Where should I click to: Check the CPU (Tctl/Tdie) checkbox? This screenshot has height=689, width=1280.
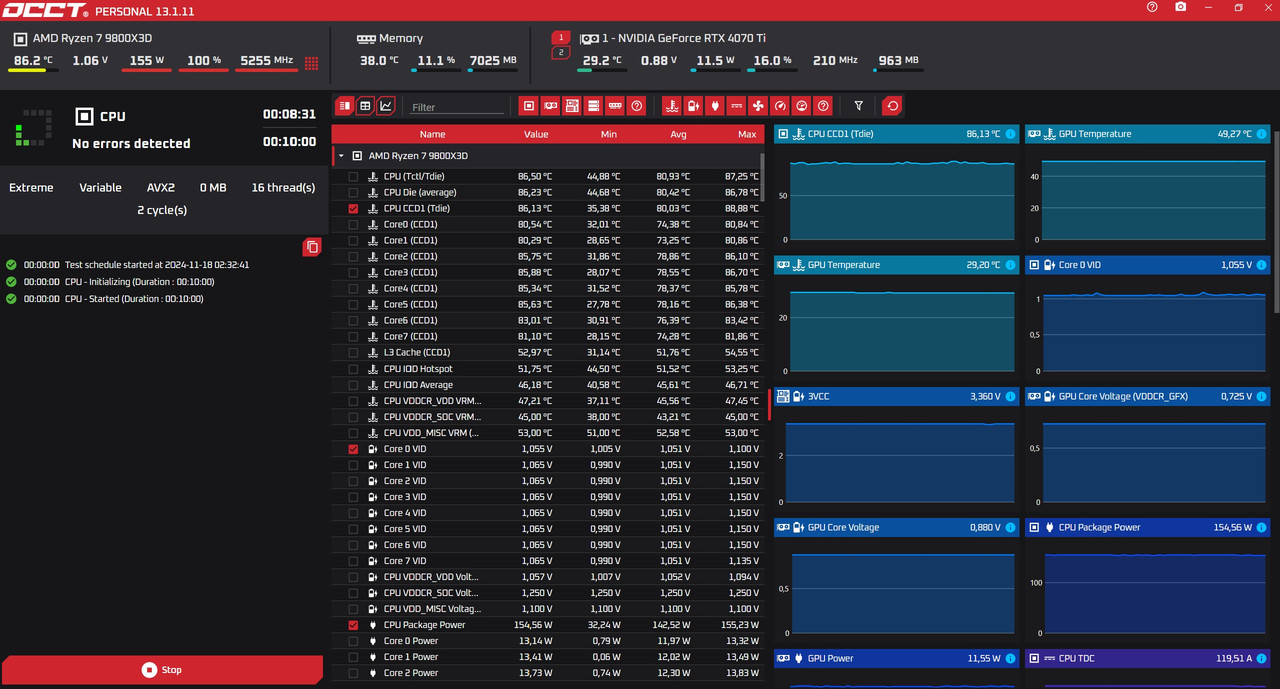coord(353,176)
